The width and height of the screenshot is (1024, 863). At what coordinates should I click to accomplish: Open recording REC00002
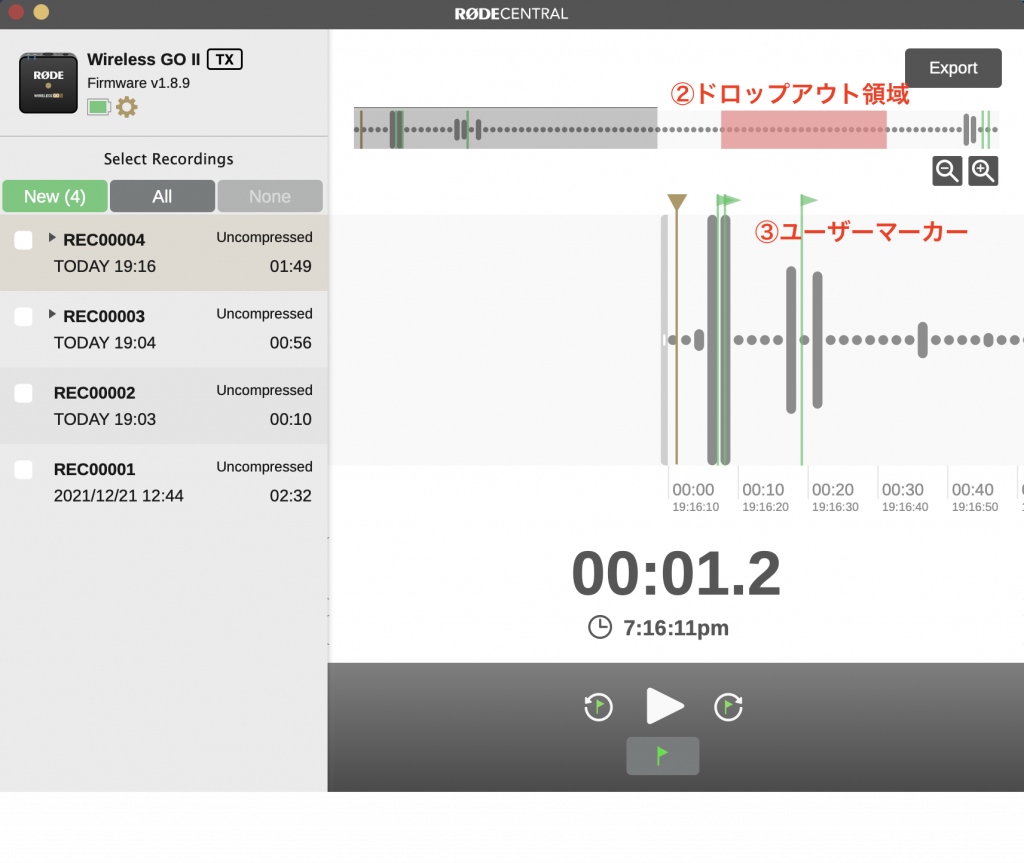pos(164,406)
